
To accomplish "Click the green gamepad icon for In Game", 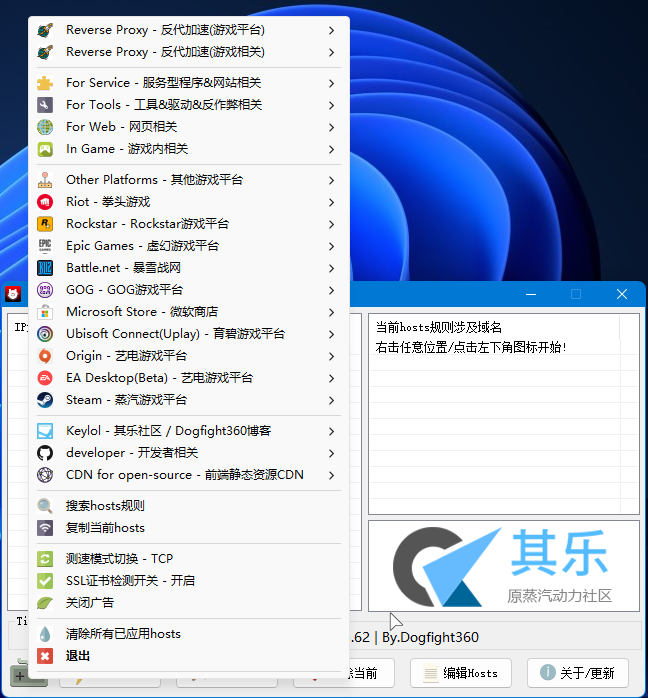I will [45, 149].
